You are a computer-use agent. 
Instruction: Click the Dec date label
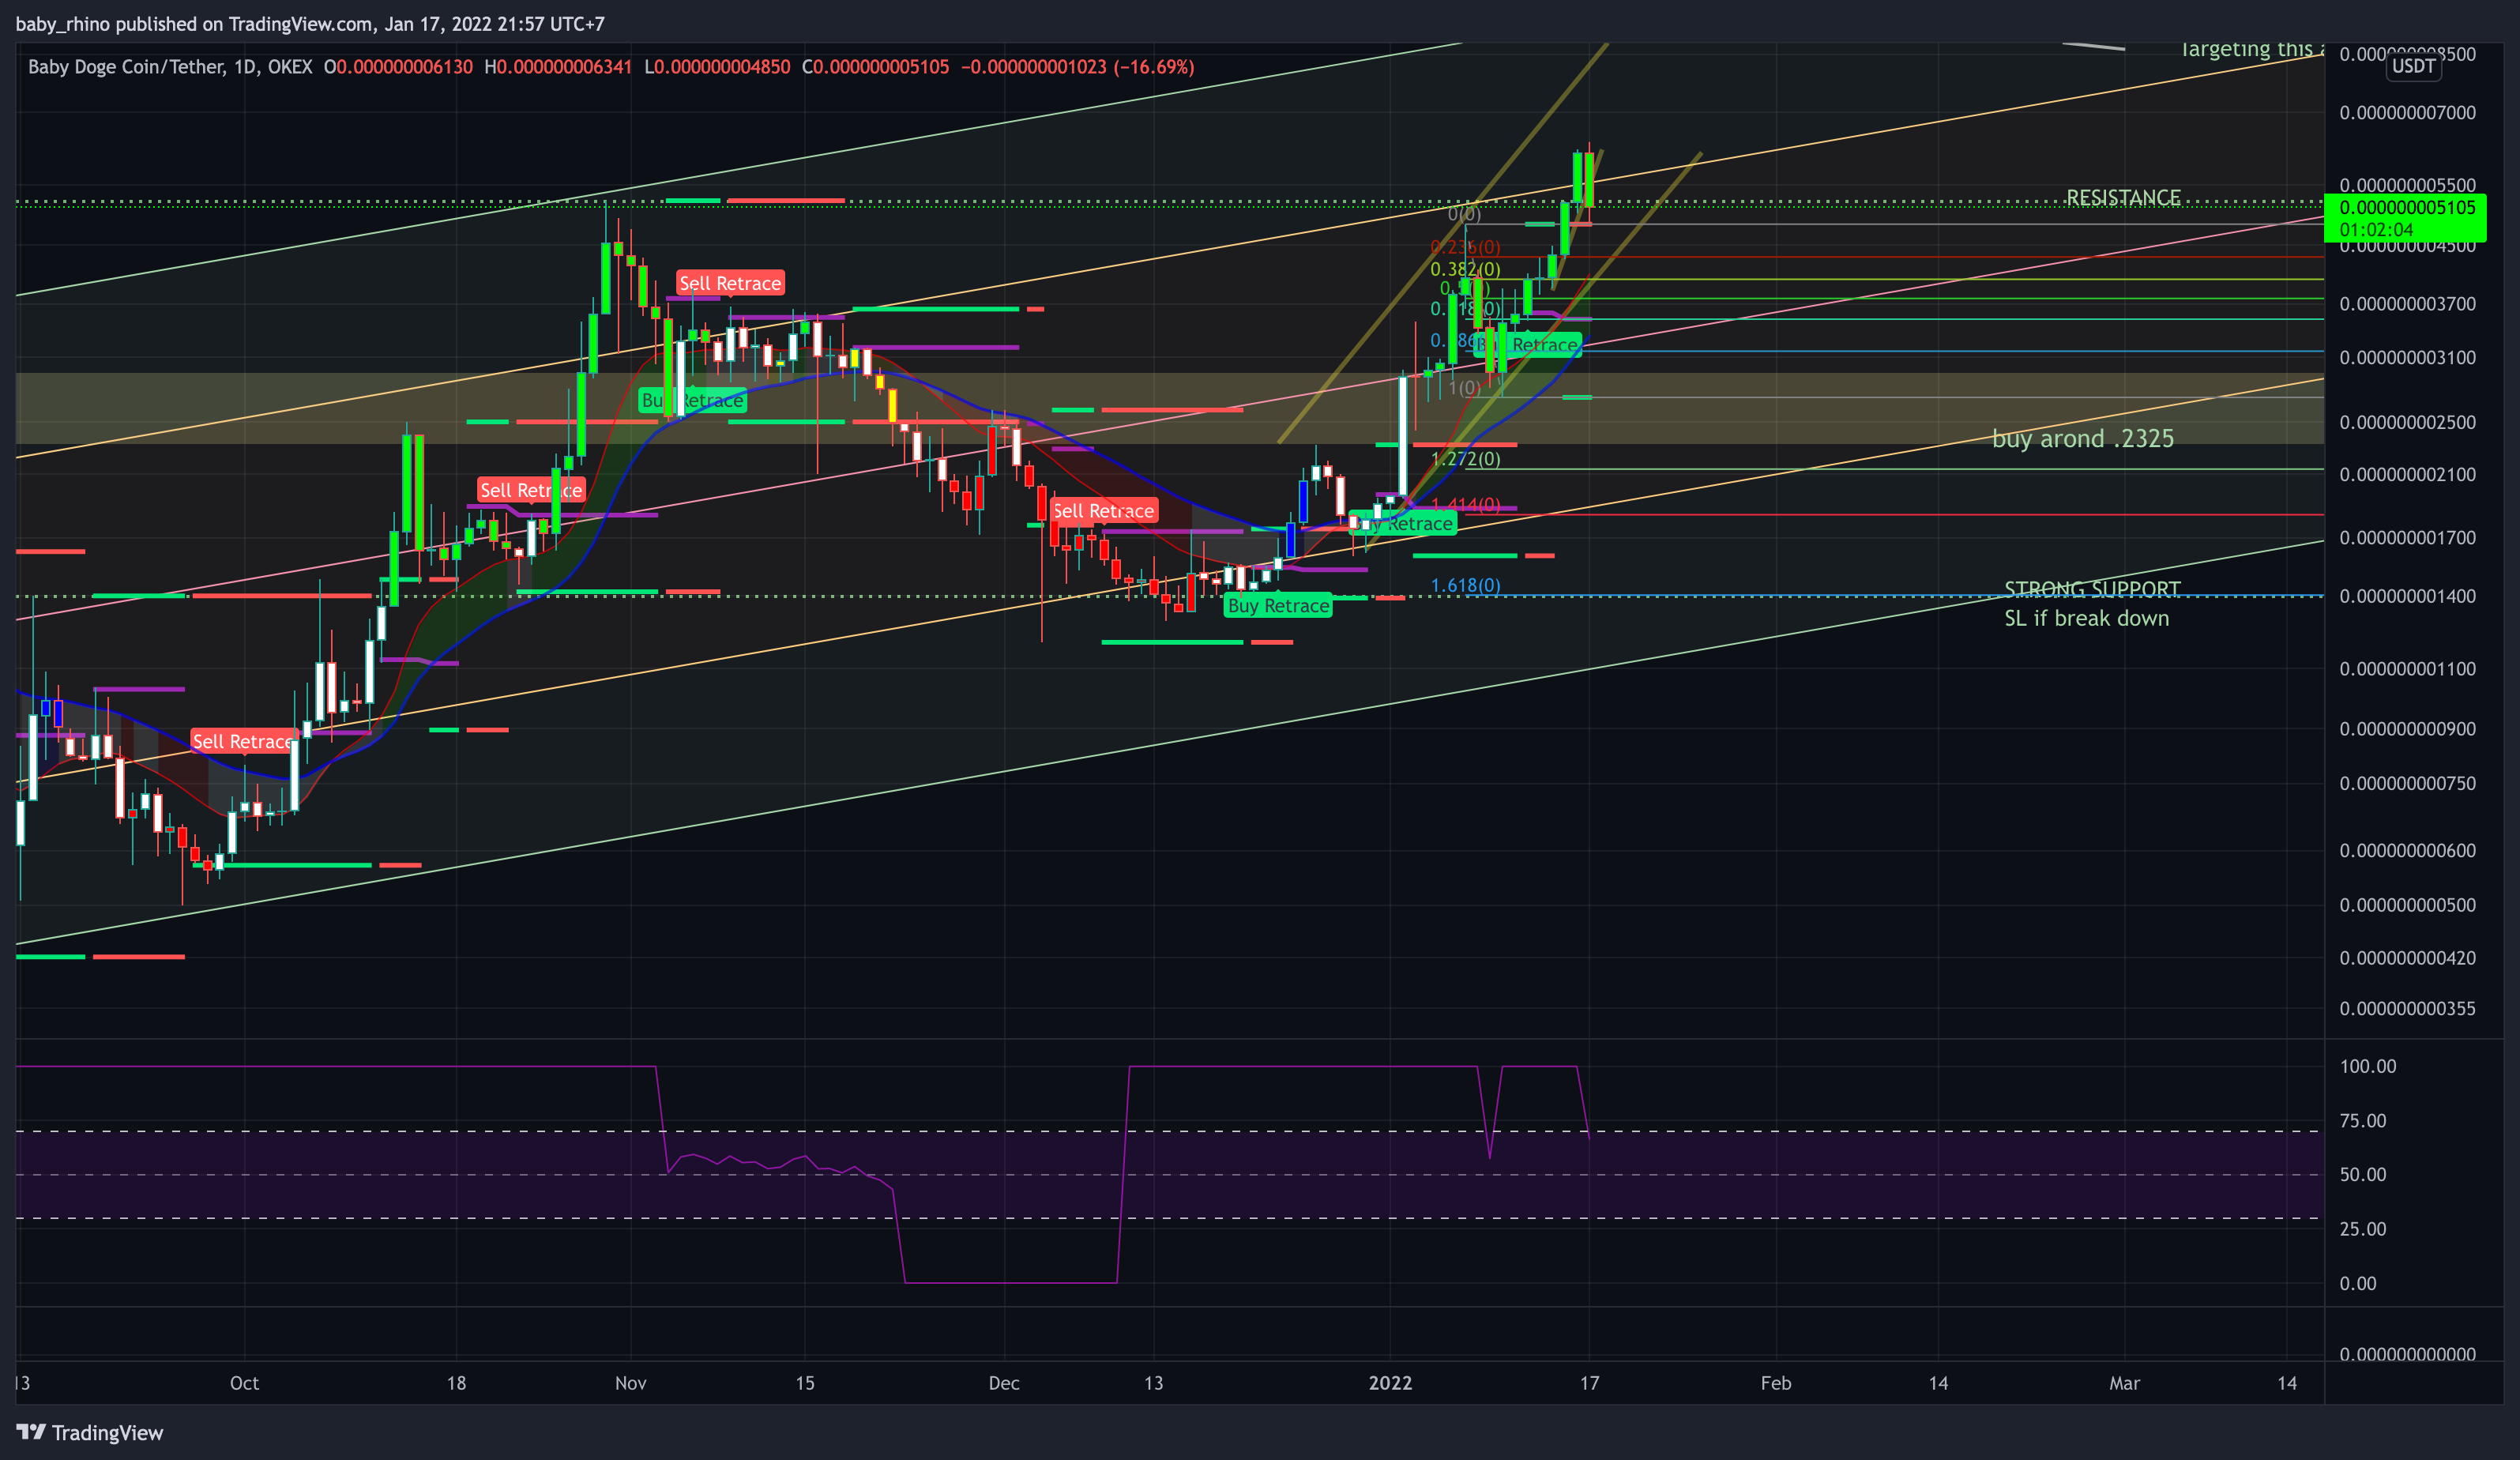pyautogui.click(x=1003, y=1383)
